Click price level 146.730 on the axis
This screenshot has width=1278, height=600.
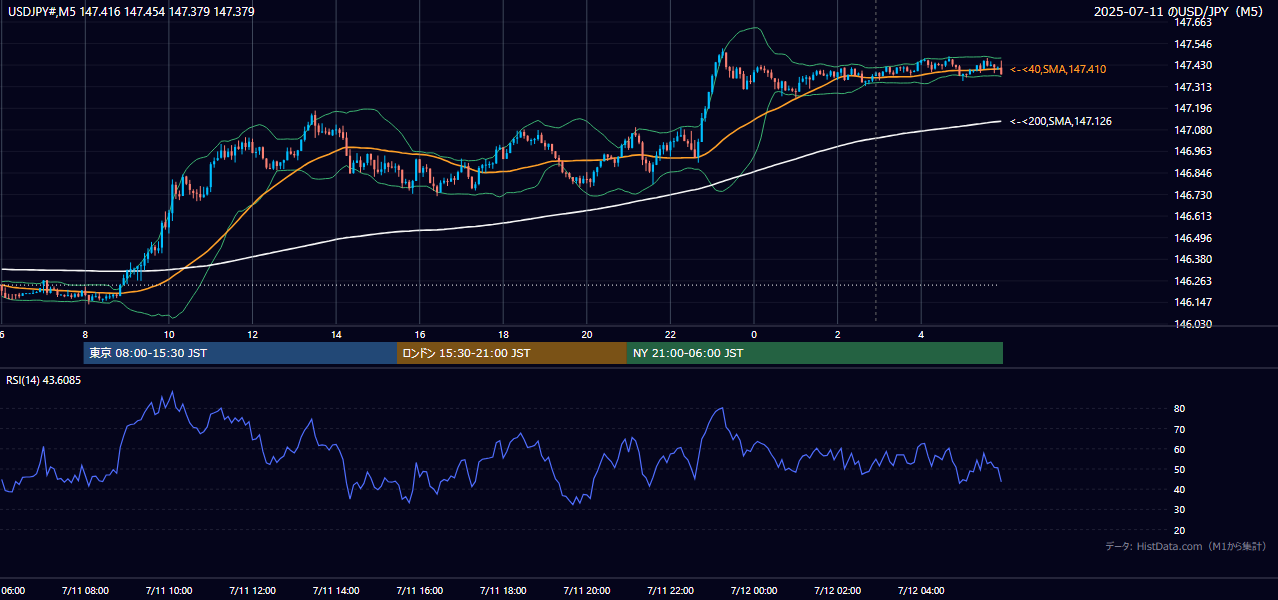point(1194,195)
